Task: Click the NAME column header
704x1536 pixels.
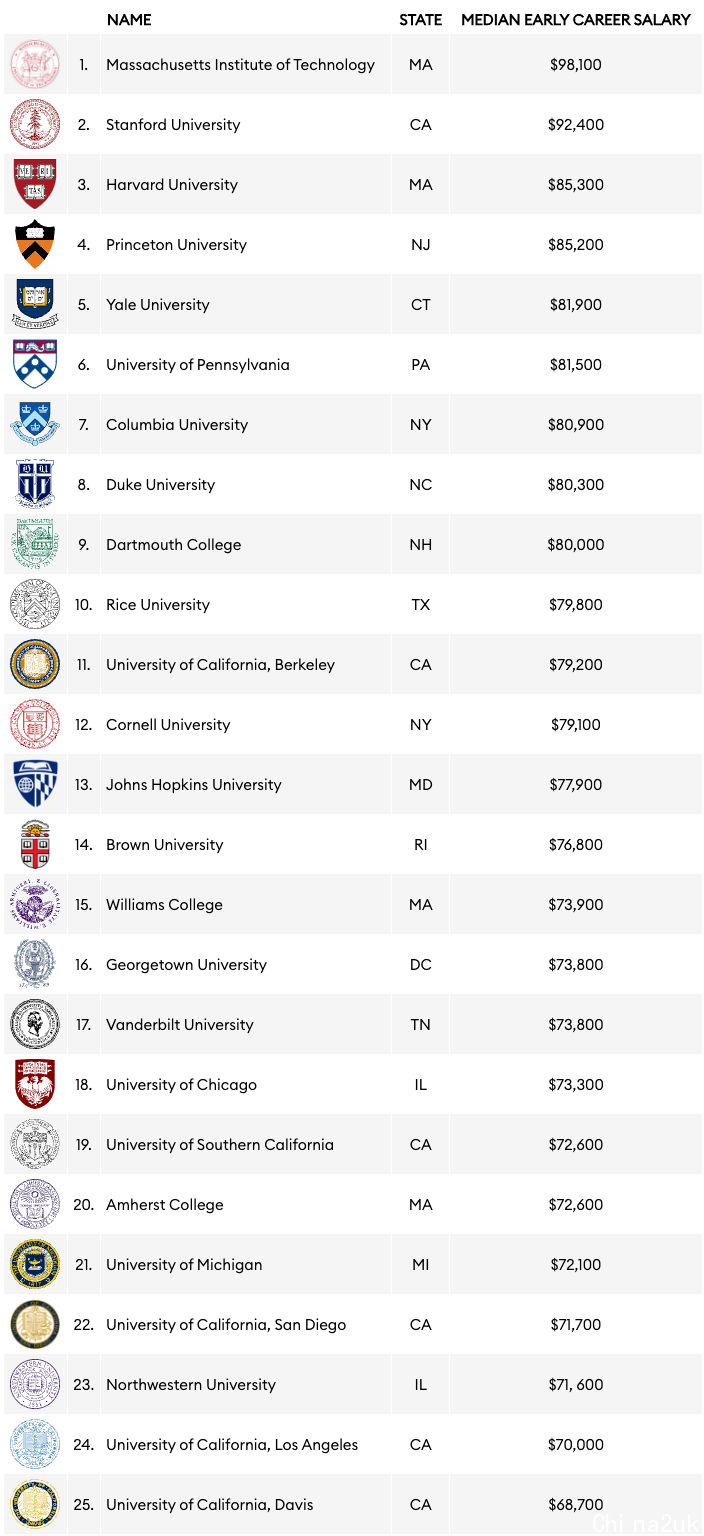Action: [129, 19]
